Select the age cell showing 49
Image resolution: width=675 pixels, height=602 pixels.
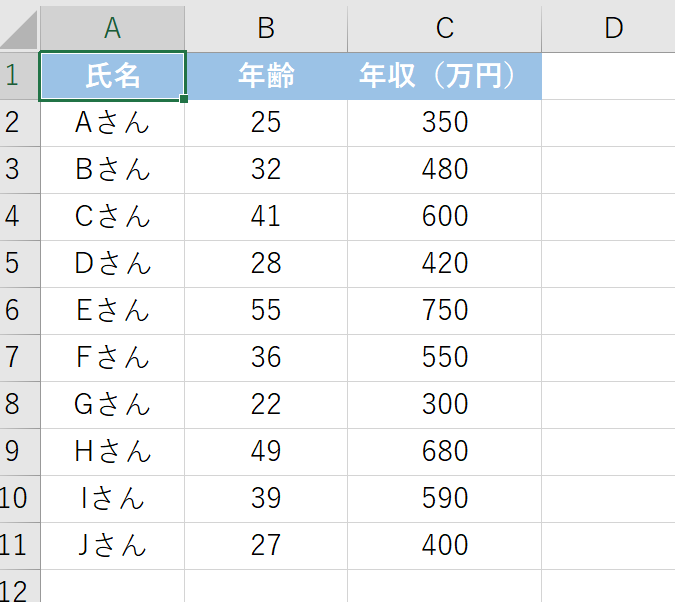point(266,452)
